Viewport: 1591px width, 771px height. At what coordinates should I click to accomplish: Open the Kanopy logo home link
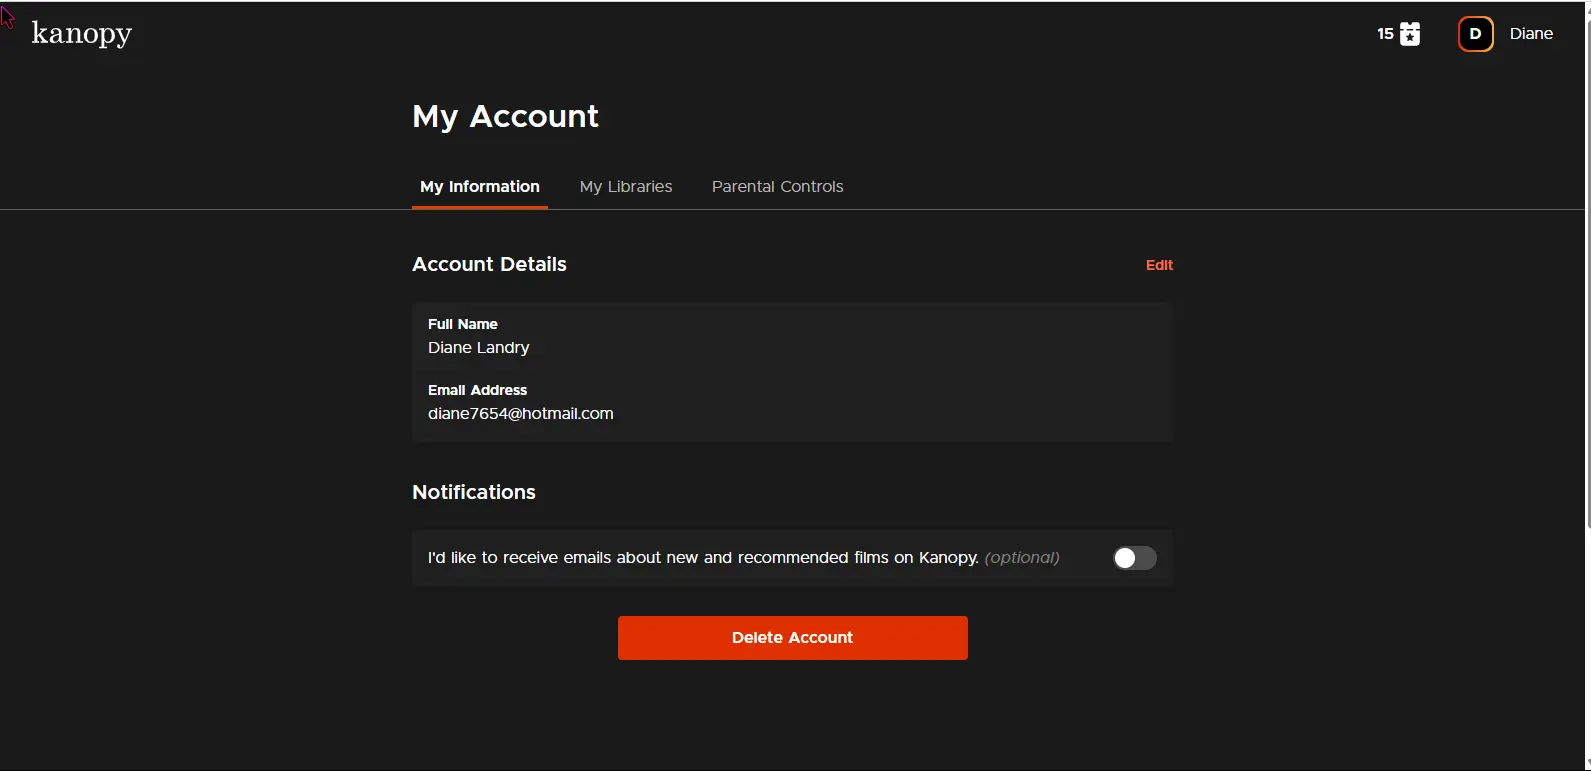[x=82, y=34]
